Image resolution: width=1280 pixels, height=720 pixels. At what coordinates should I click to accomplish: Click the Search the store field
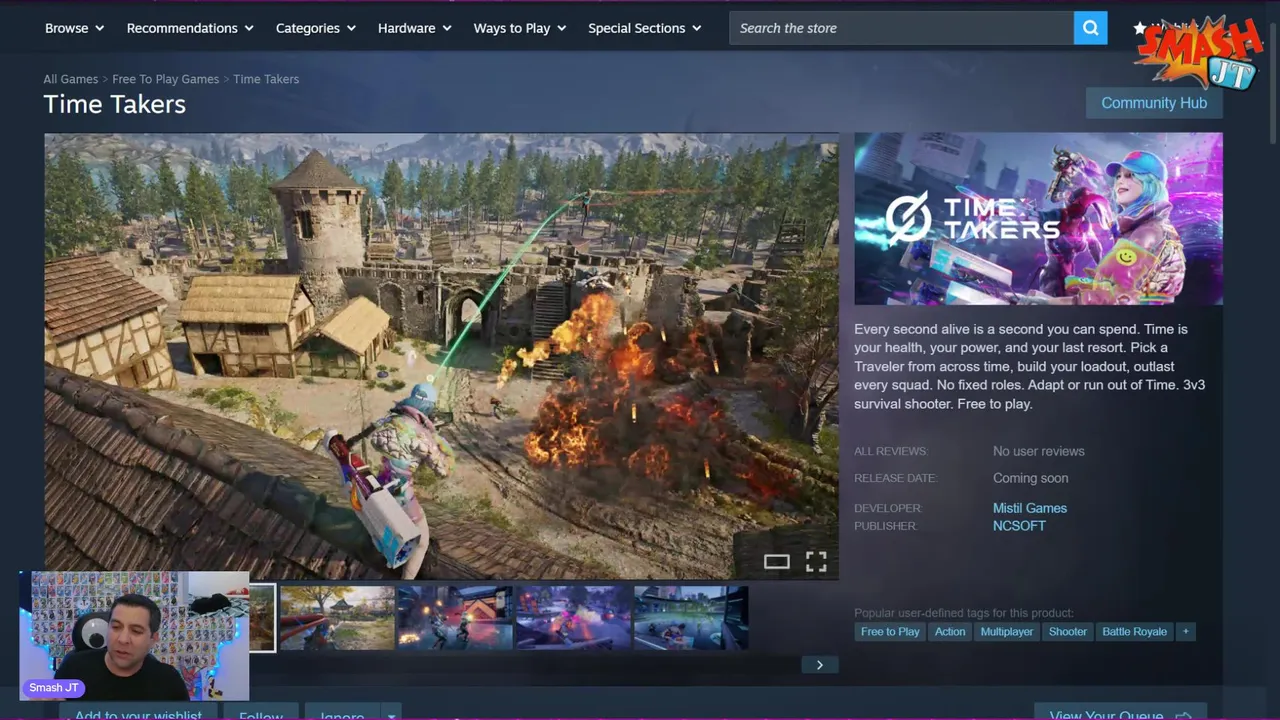pyautogui.click(x=901, y=28)
